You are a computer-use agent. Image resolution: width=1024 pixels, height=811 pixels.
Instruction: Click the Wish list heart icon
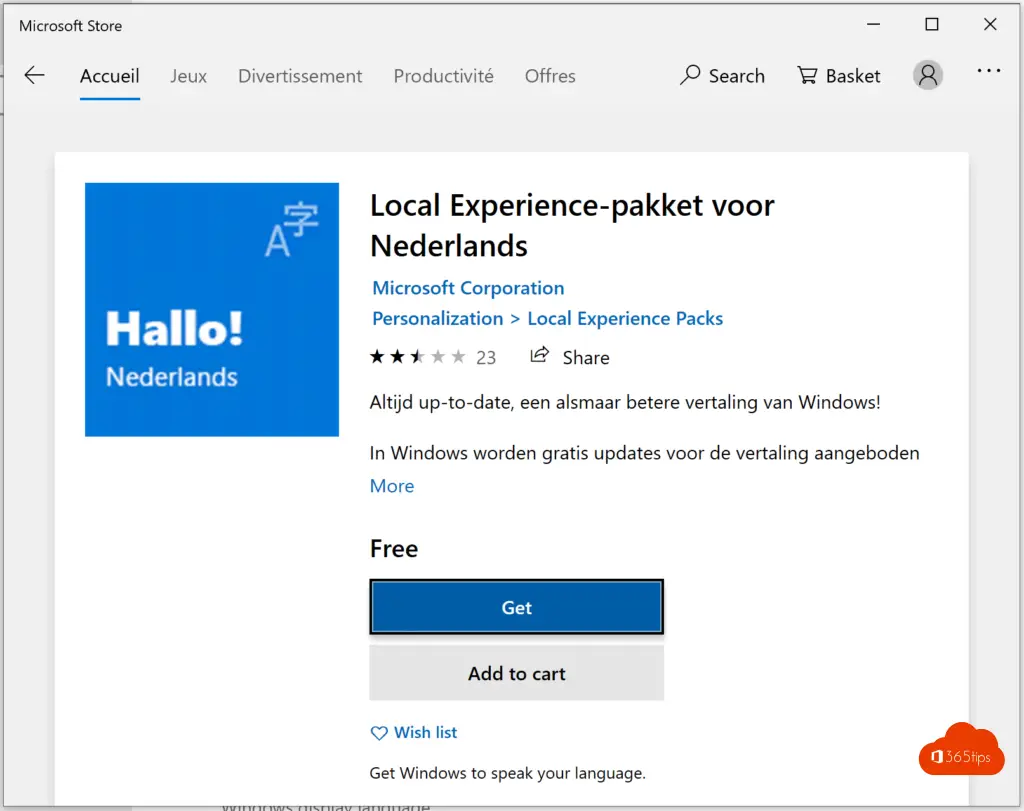point(379,733)
